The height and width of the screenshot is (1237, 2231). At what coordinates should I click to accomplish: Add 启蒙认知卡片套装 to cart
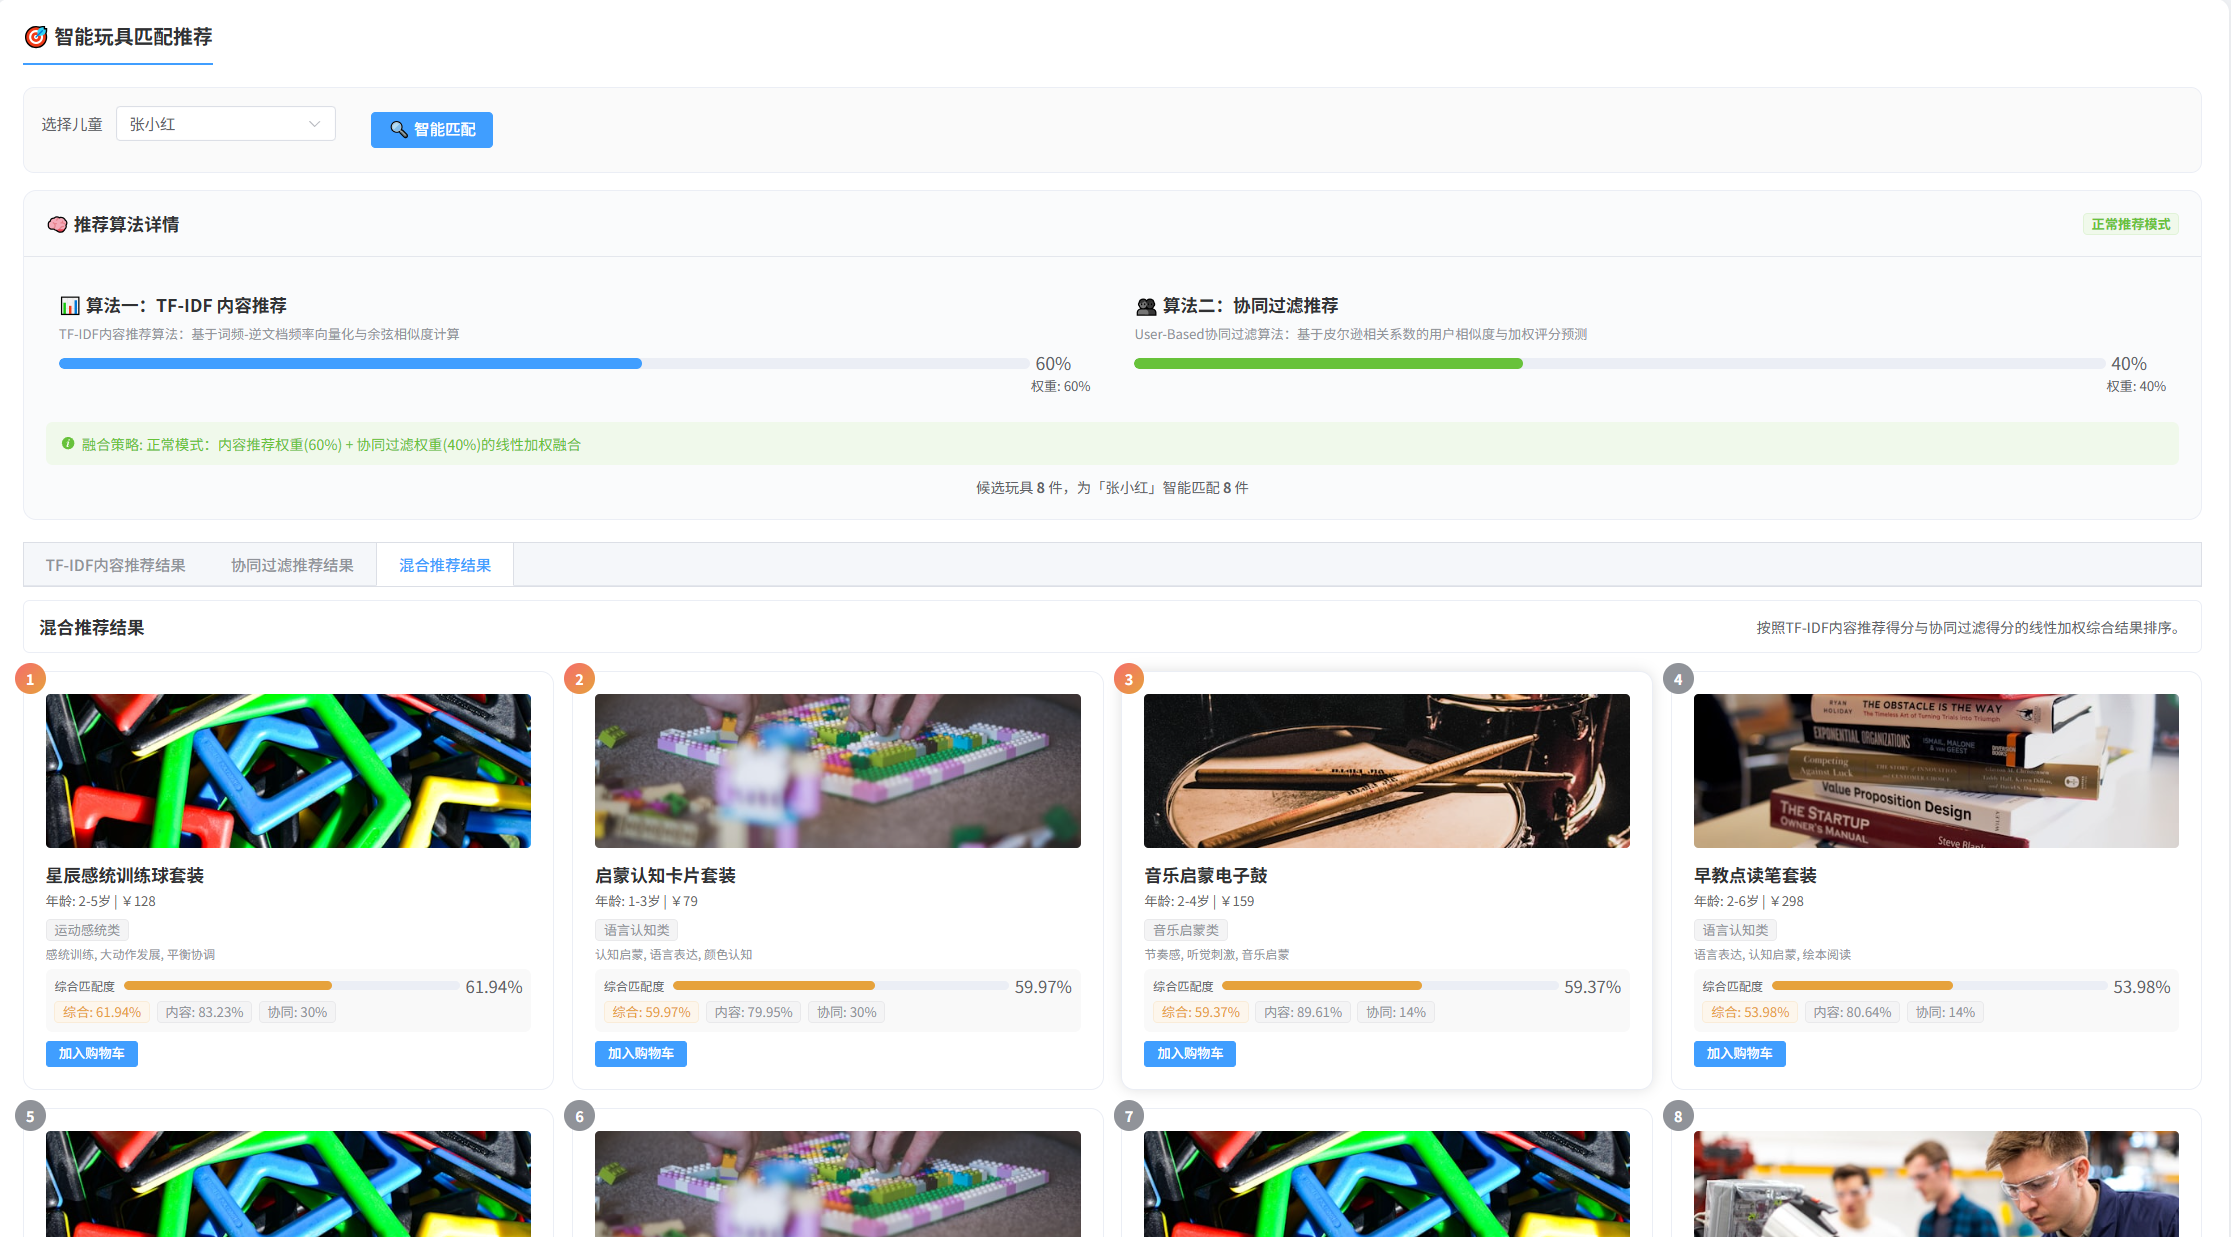[x=641, y=1053]
